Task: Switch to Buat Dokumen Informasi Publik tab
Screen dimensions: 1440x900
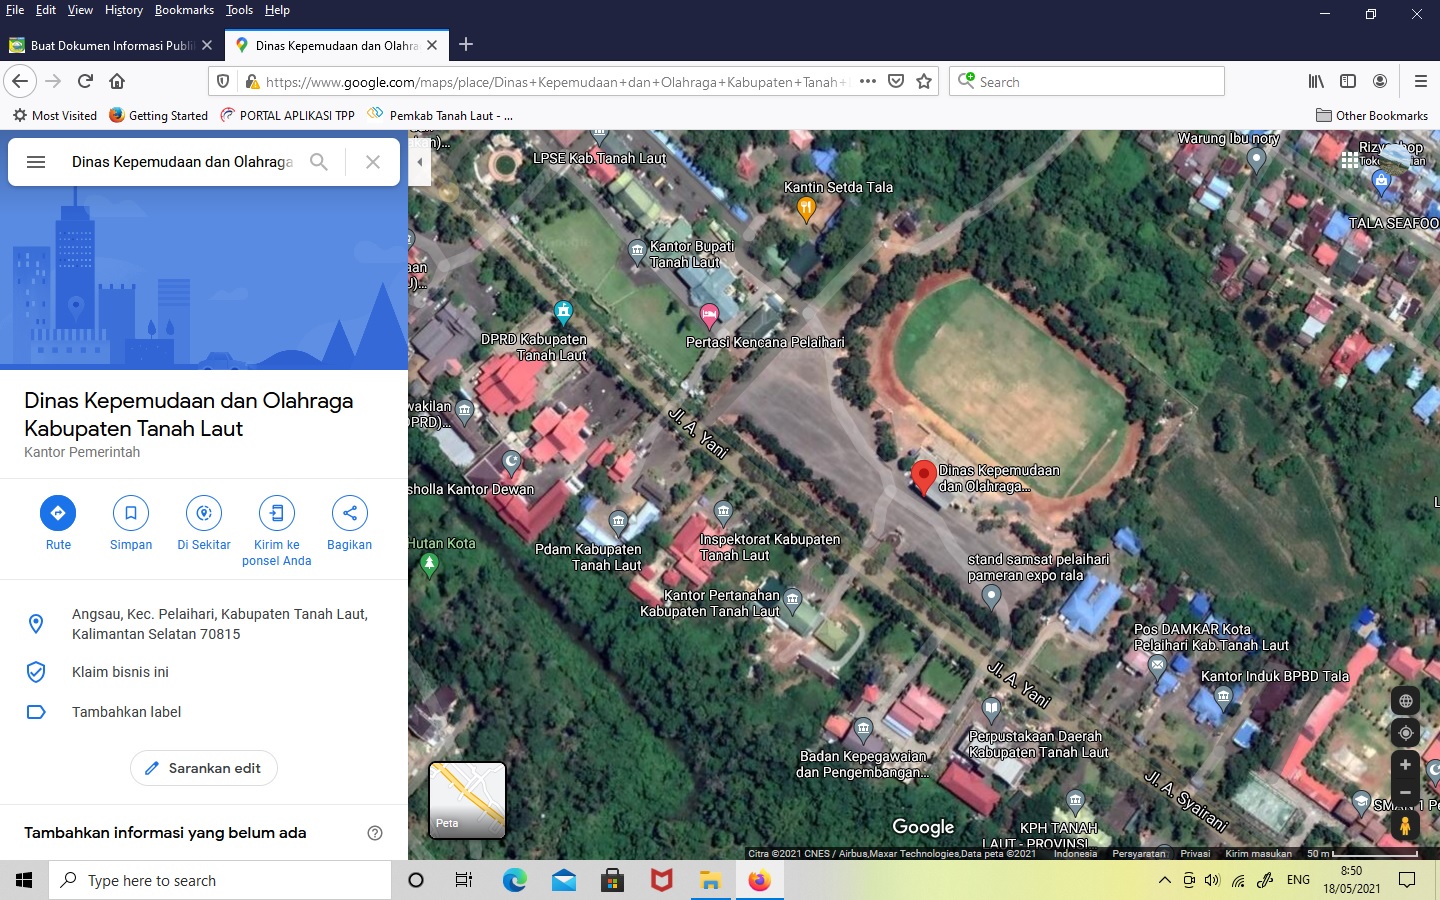Action: [110, 45]
